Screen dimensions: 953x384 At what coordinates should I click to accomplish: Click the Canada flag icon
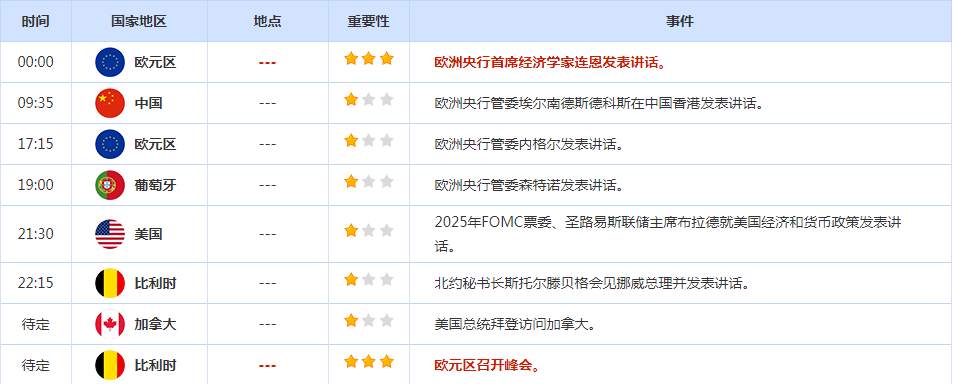click(x=110, y=324)
